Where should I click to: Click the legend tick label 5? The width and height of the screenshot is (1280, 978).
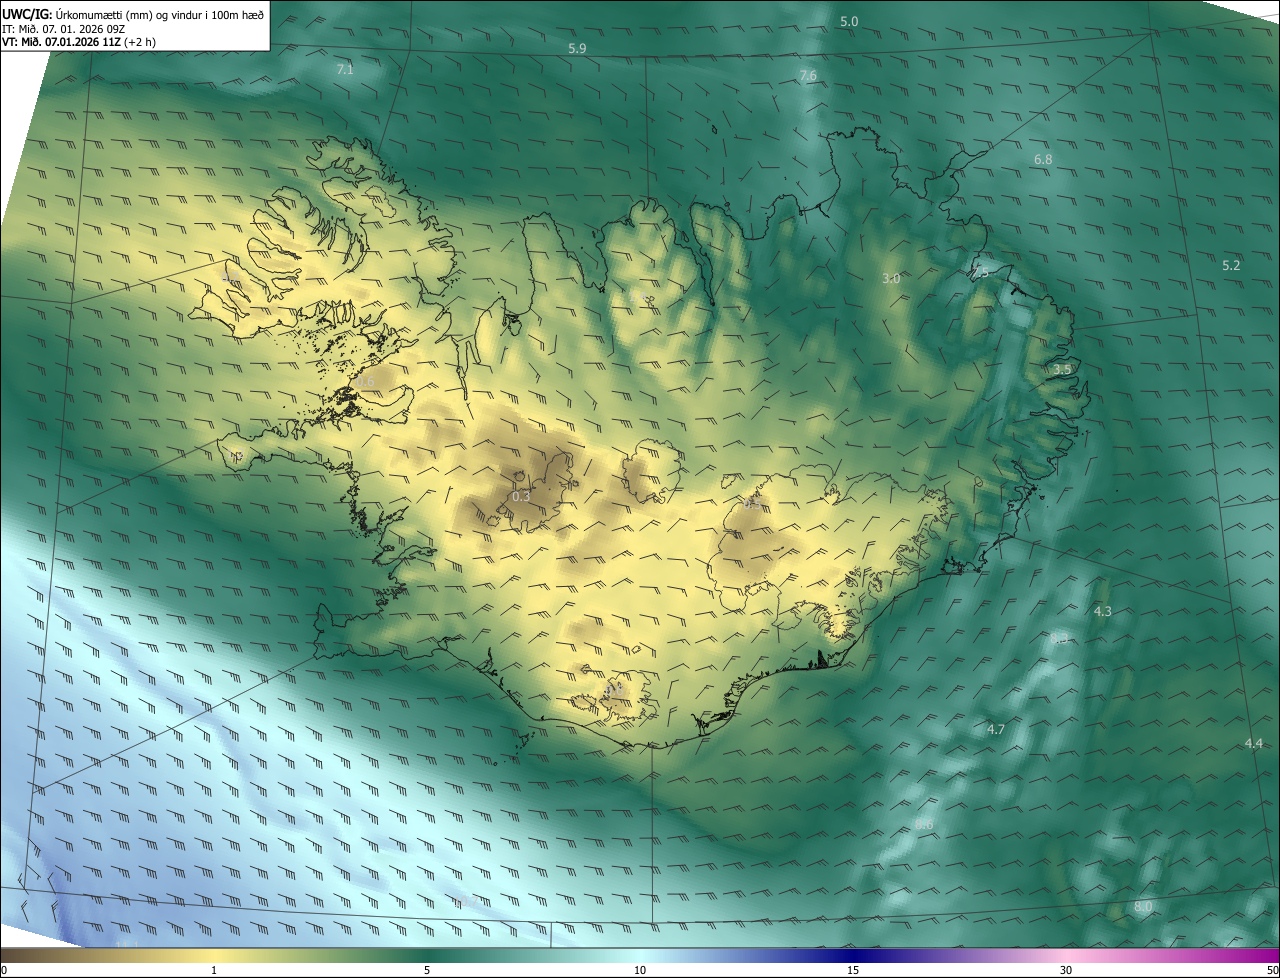[427, 970]
